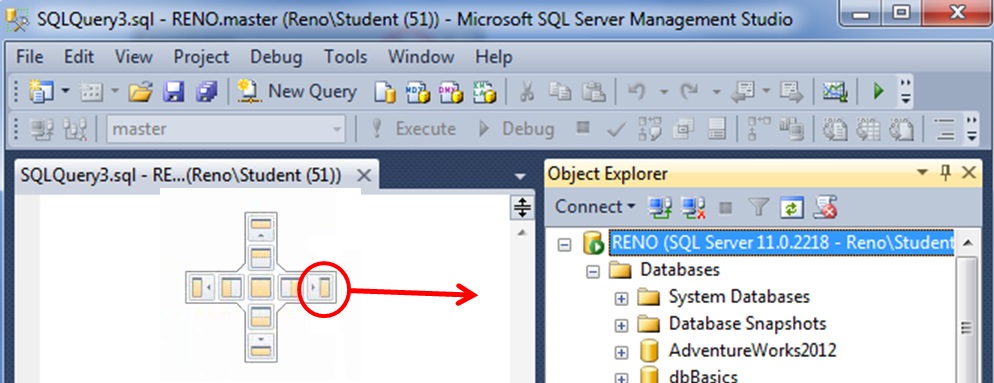
Task: Toggle the IntelliSense Enabled icon
Action: [717, 129]
